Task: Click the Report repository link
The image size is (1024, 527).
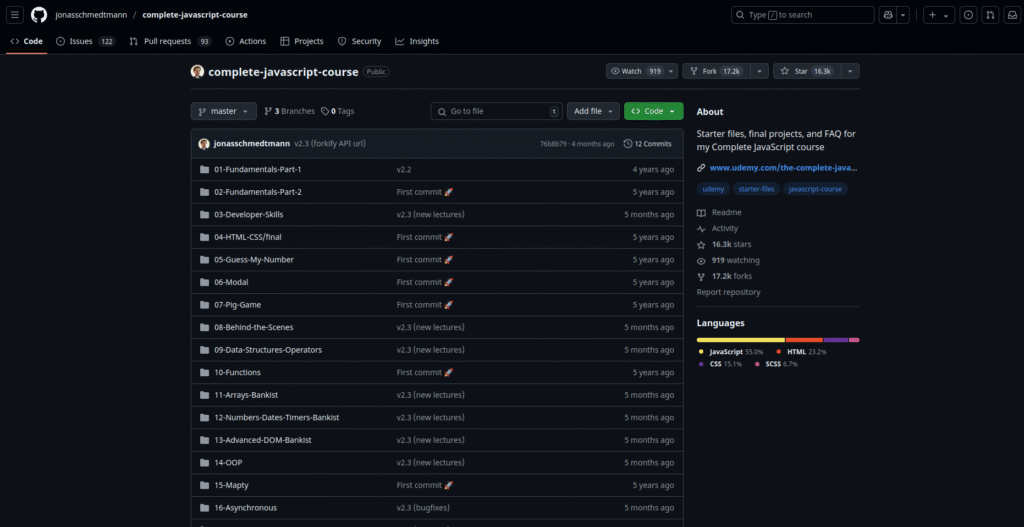Action: 728,292
